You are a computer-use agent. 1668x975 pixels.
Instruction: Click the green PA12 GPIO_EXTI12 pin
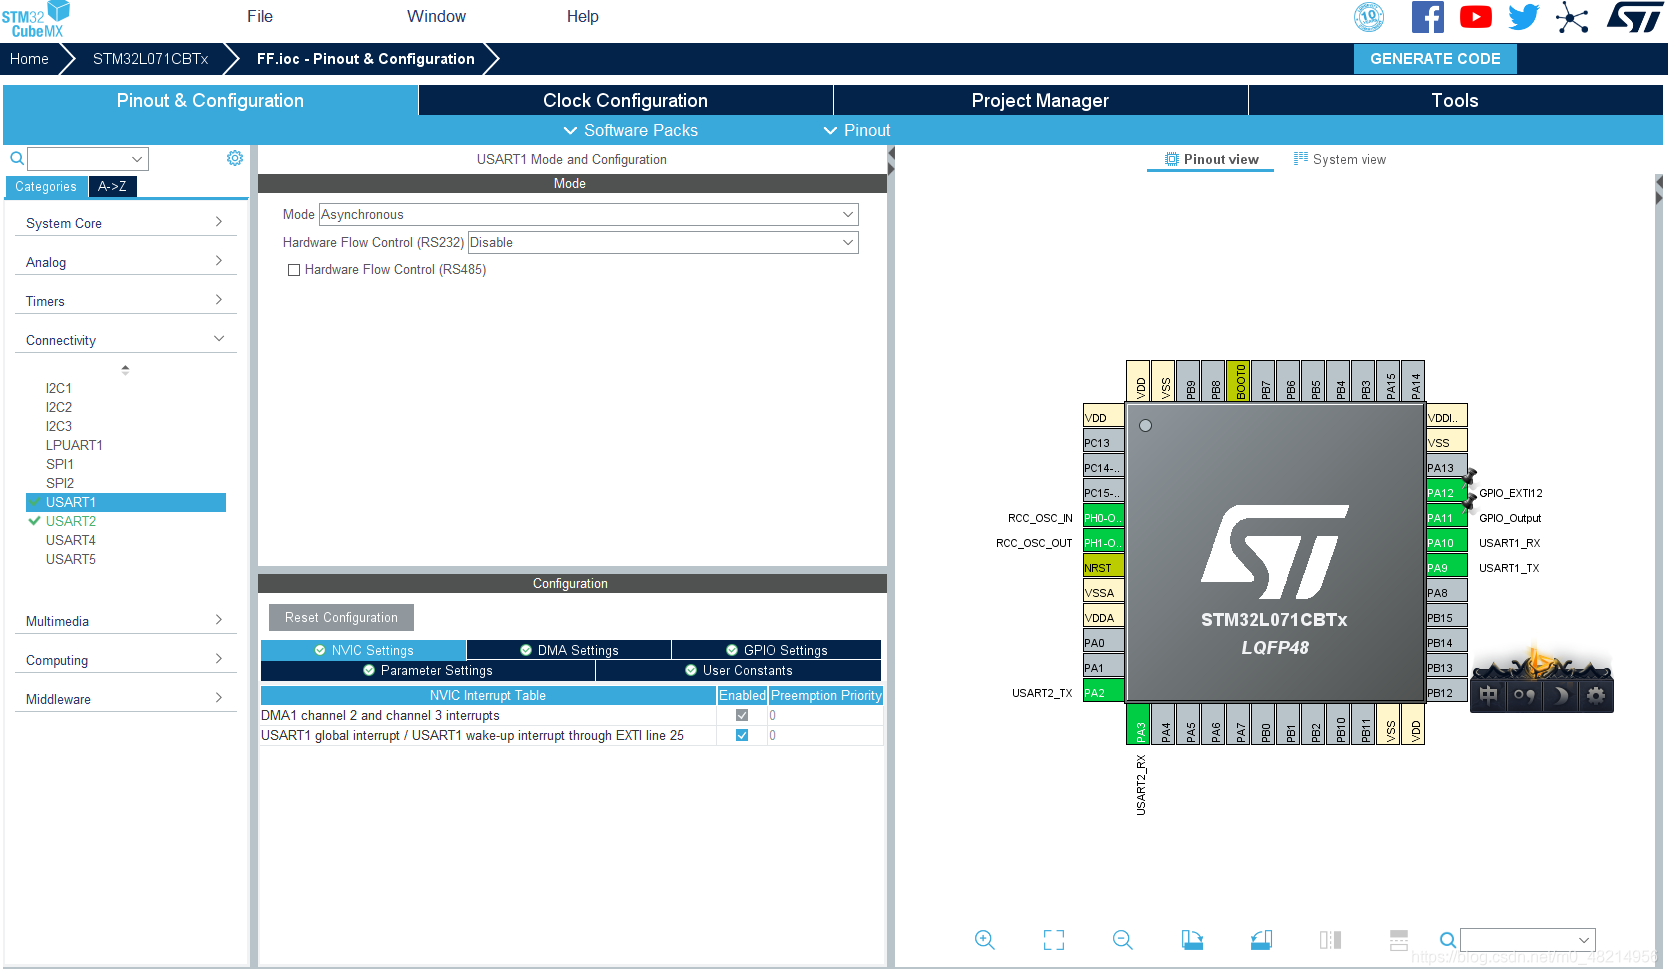point(1446,492)
